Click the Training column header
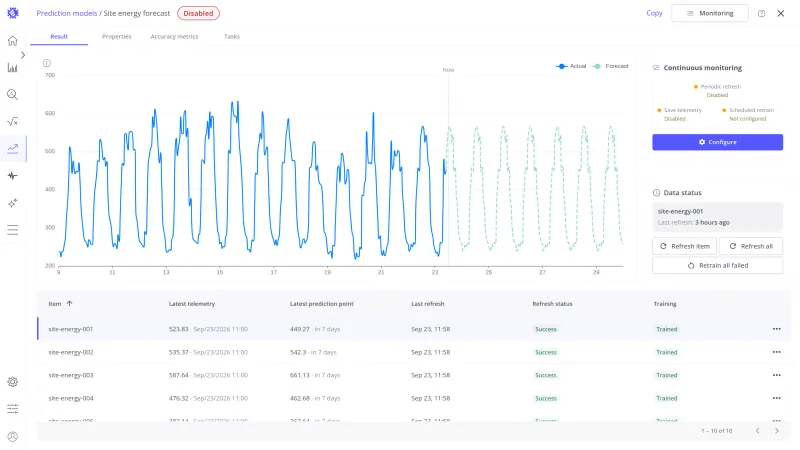This screenshot has width=800, height=450. click(x=665, y=304)
